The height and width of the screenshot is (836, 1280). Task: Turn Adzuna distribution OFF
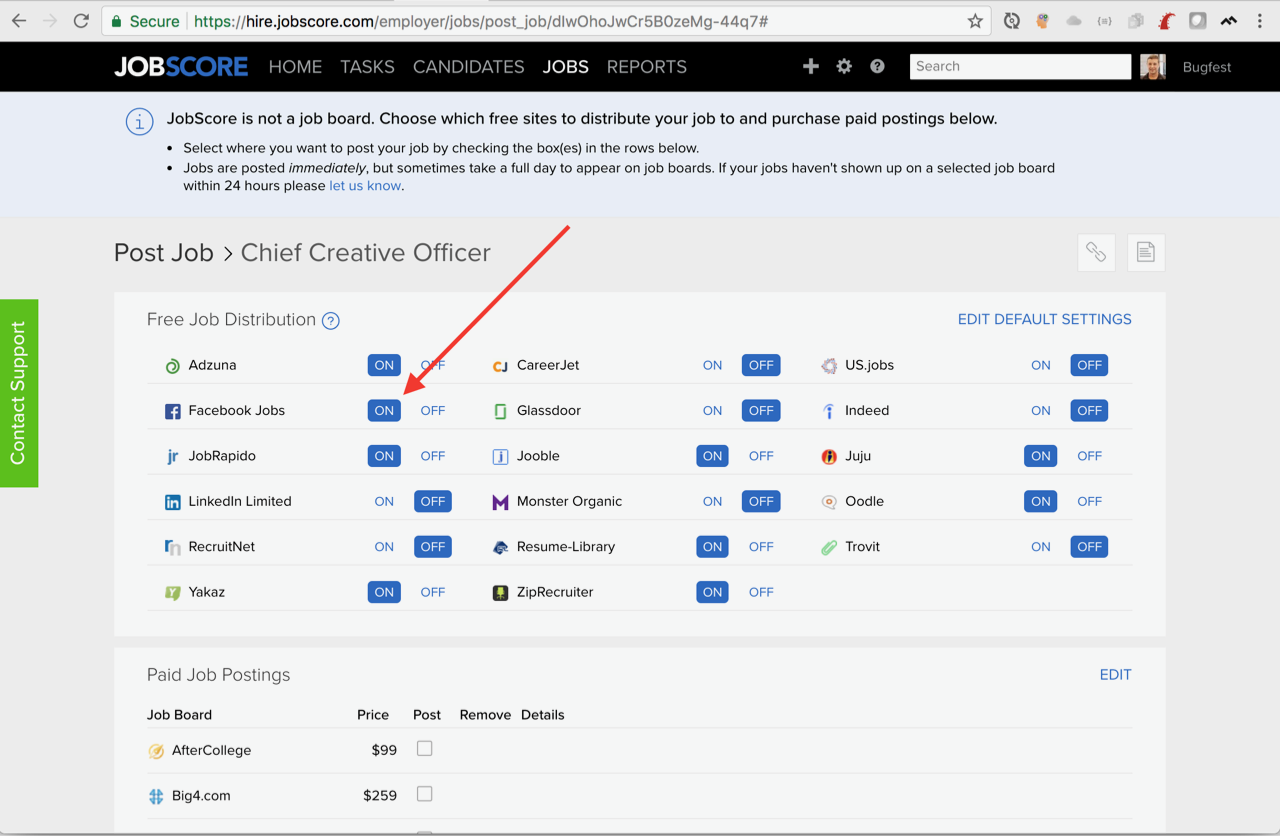tap(433, 365)
